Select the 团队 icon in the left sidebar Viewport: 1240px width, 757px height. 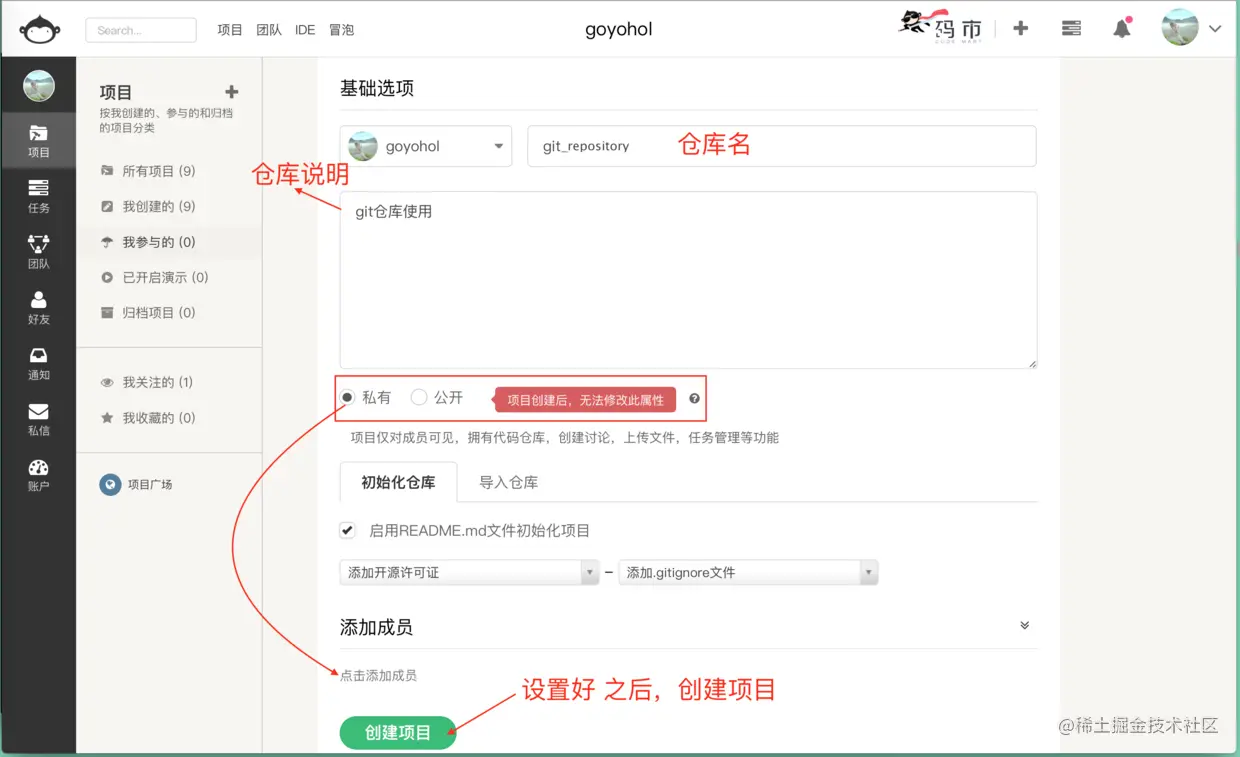(40, 252)
